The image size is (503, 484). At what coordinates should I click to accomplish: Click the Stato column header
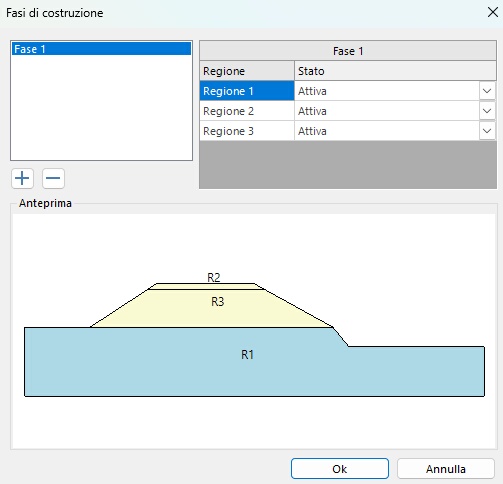[396, 71]
